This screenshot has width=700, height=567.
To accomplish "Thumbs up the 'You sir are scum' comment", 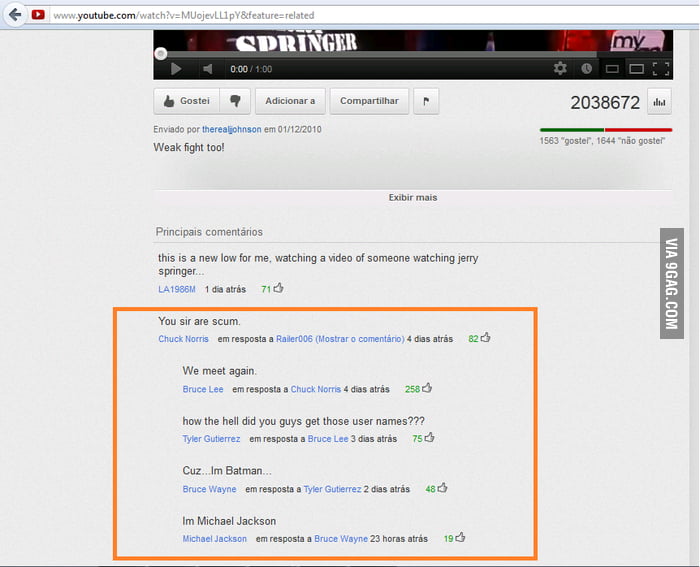I will tap(486, 338).
